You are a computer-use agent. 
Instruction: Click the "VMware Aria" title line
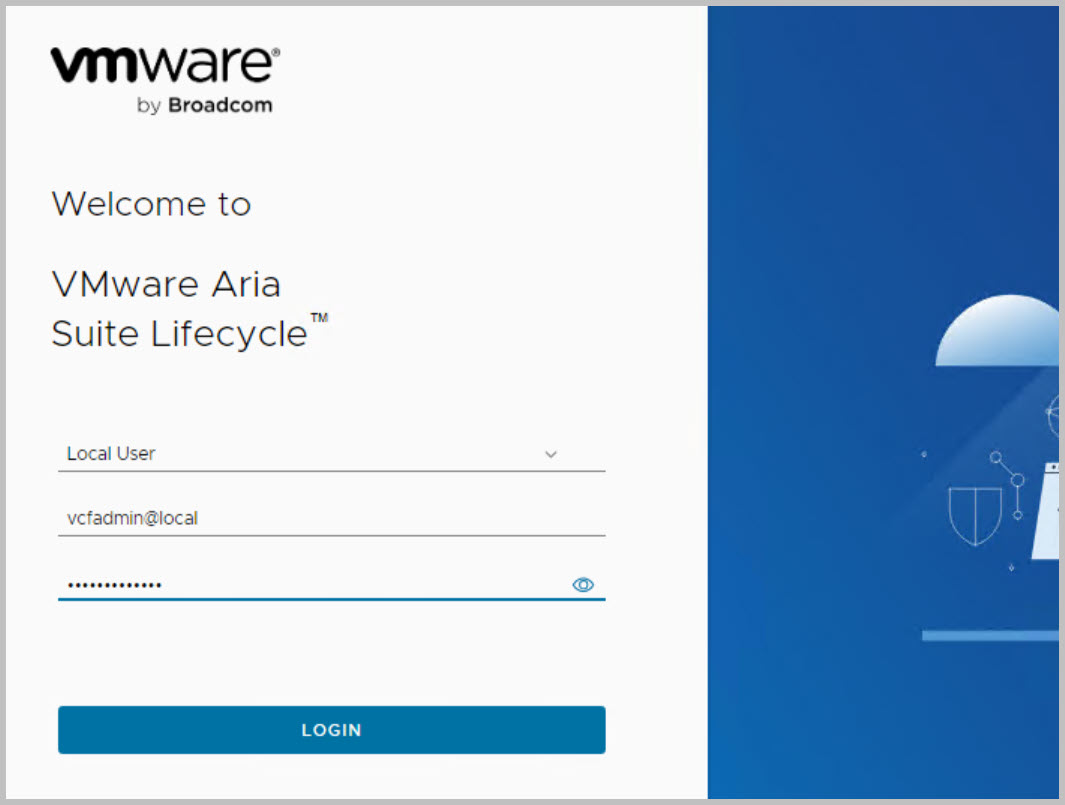pos(166,285)
